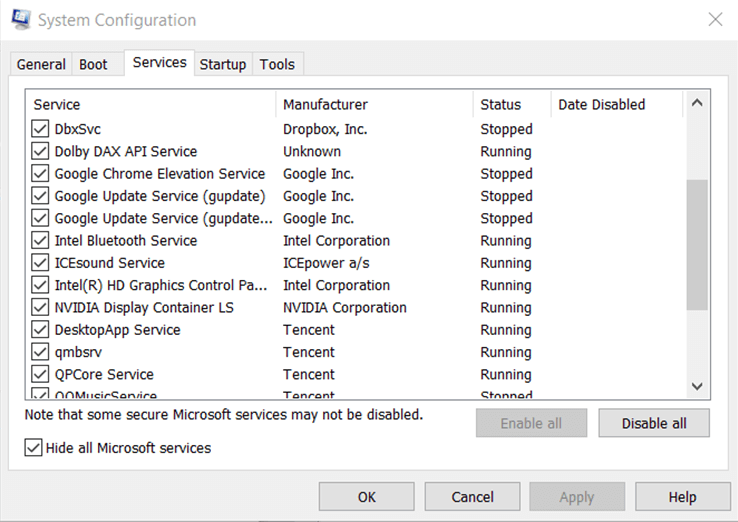The width and height of the screenshot is (738, 522).
Task: Click the Stopped status in DbxSvc row
Action: [506, 129]
